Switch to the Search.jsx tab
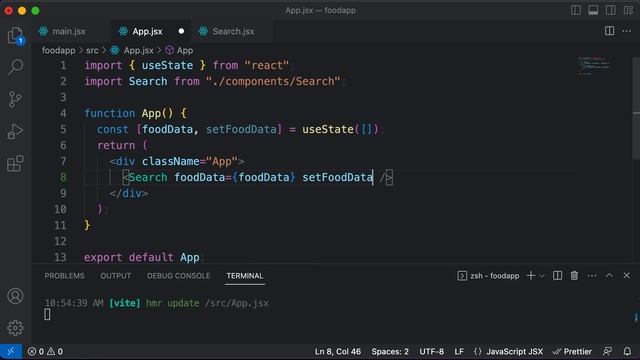 (x=233, y=31)
